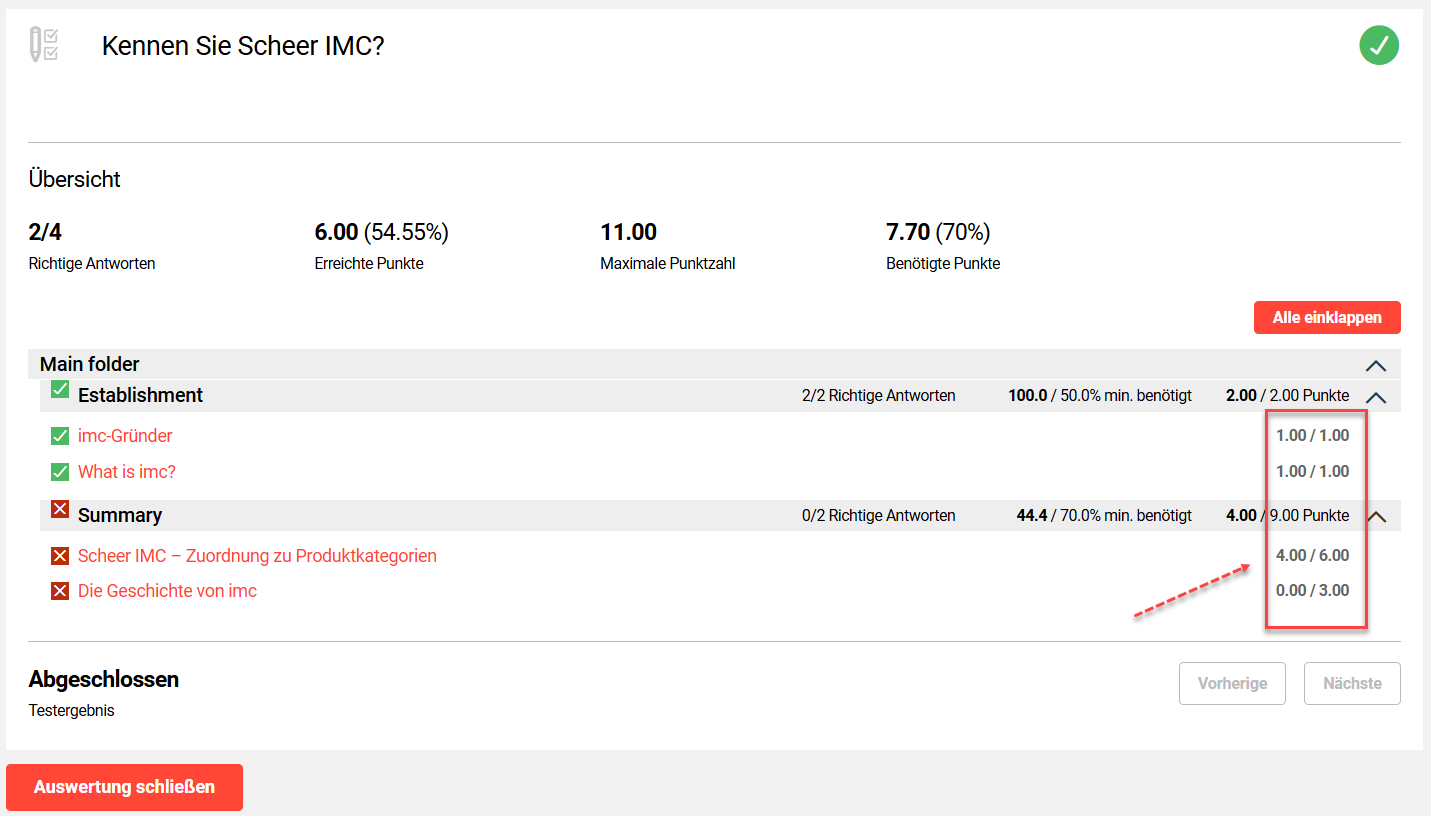The image size is (1431, 816).
Task: Click the Abgeschlossen status heading
Action: pyautogui.click(x=104, y=680)
